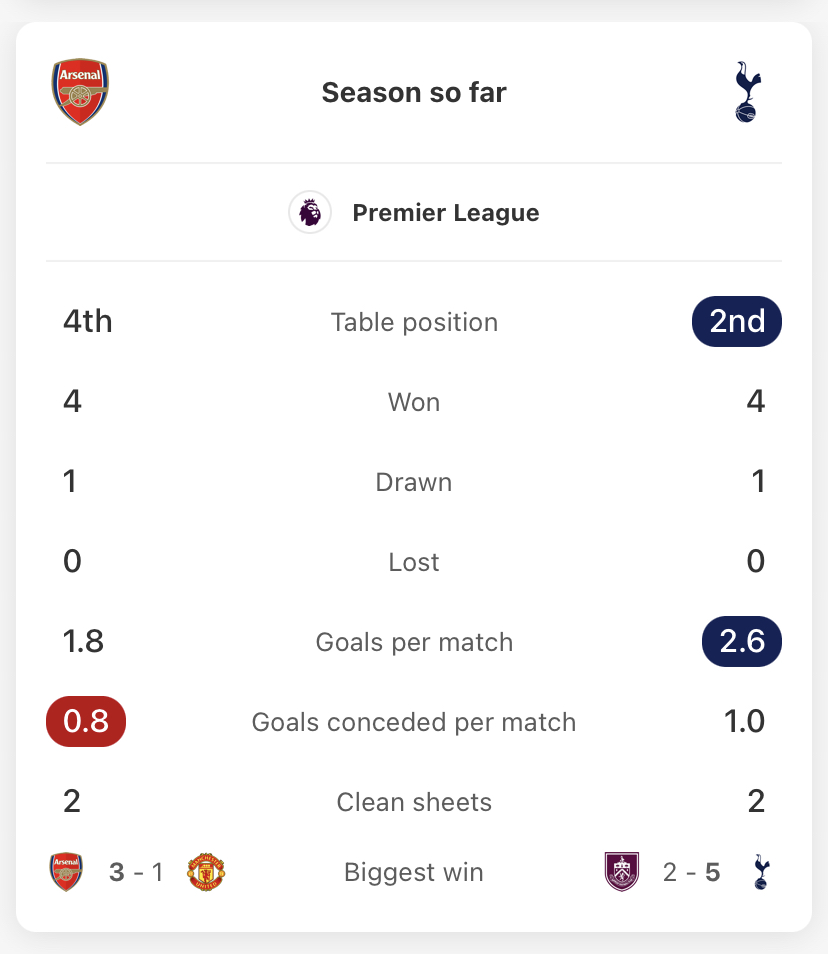
Task: Click the Season so far heading
Action: pos(414,92)
